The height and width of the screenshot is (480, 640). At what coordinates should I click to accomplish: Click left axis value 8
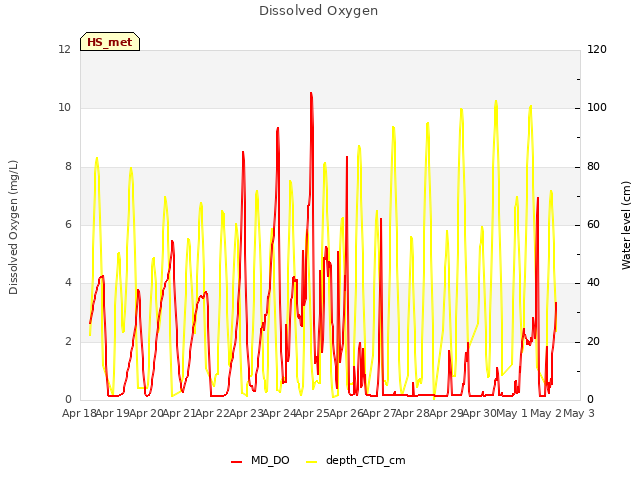coord(68,167)
